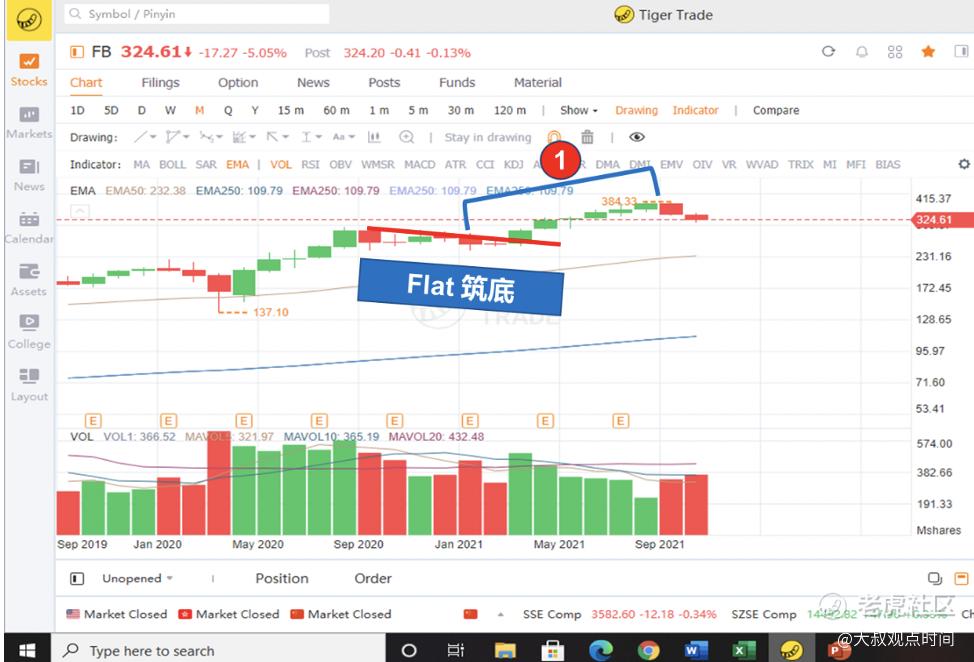The height and width of the screenshot is (662, 974).
Task: Toggle FB in favorites with the star
Action: 928,52
